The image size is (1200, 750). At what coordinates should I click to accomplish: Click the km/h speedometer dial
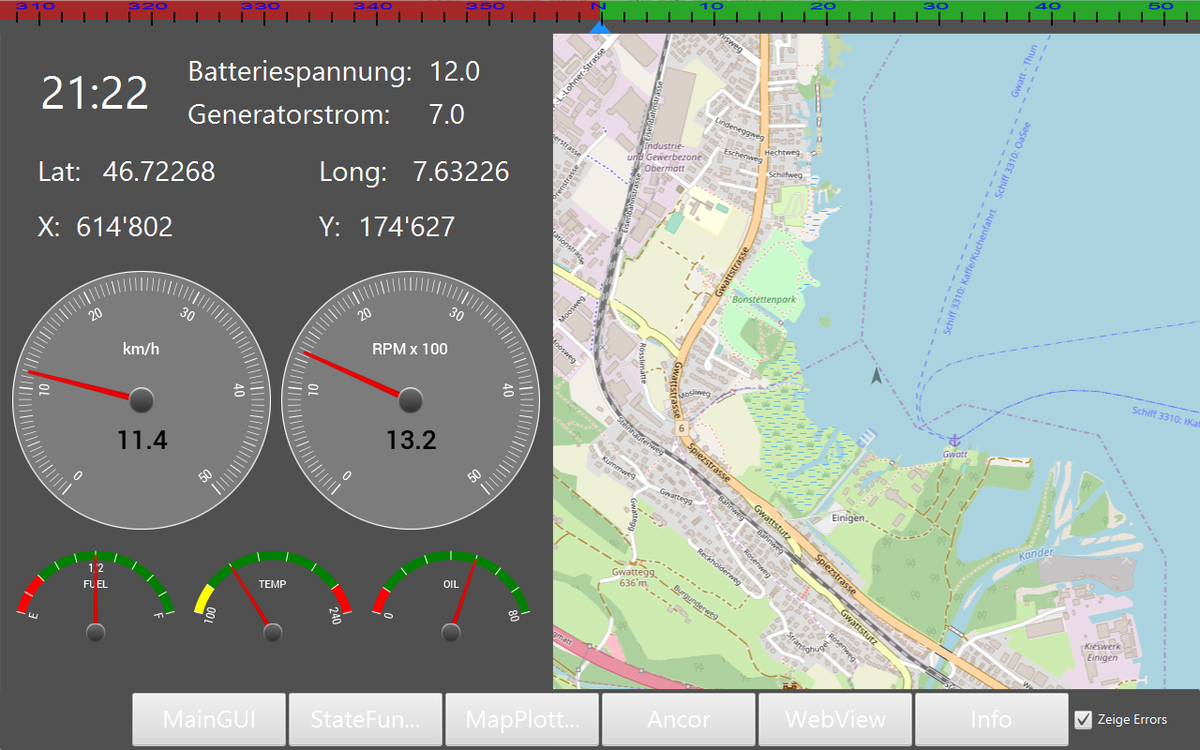[x=142, y=400]
